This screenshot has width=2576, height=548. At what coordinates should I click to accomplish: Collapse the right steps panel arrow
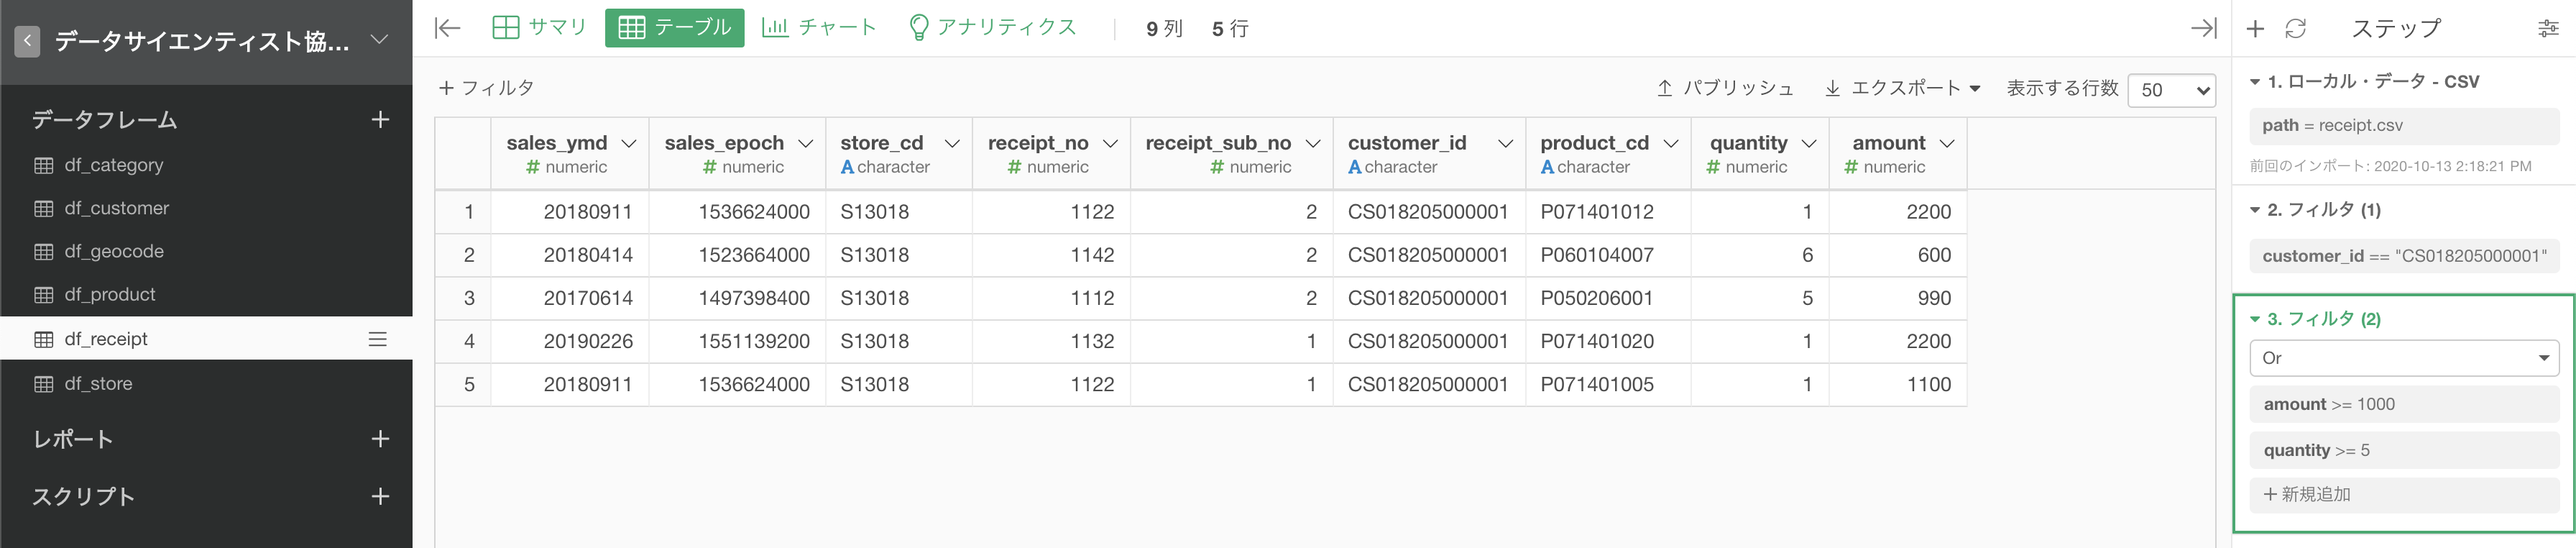click(x=2203, y=28)
